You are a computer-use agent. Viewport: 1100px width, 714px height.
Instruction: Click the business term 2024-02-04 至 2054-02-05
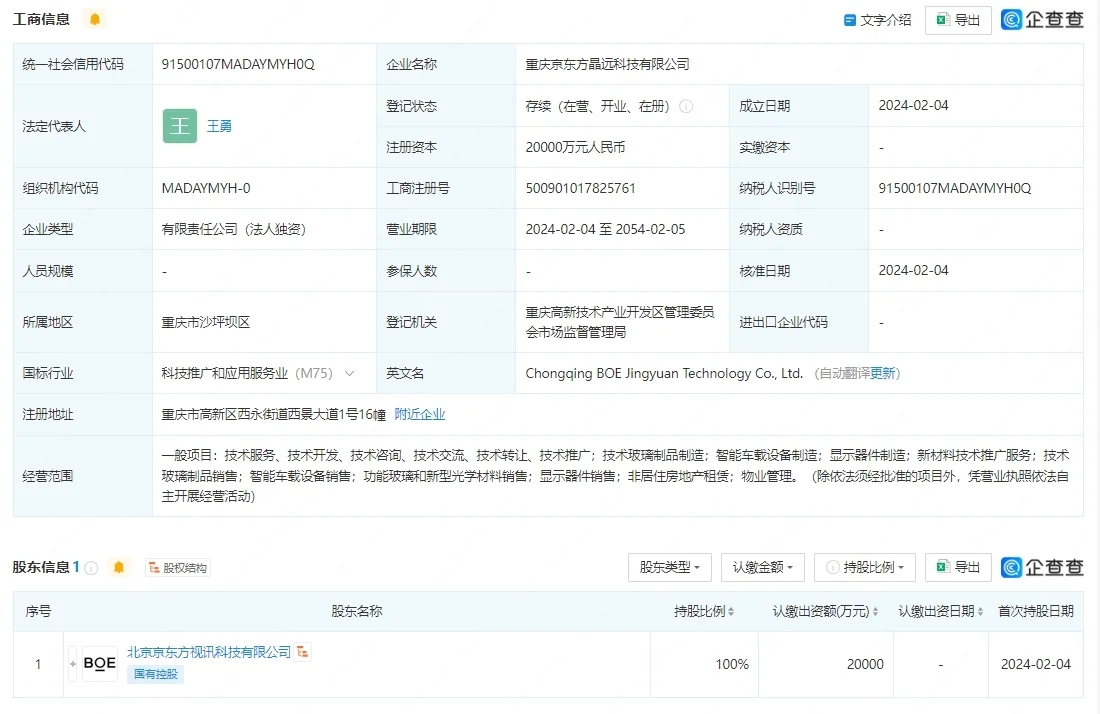coord(605,229)
